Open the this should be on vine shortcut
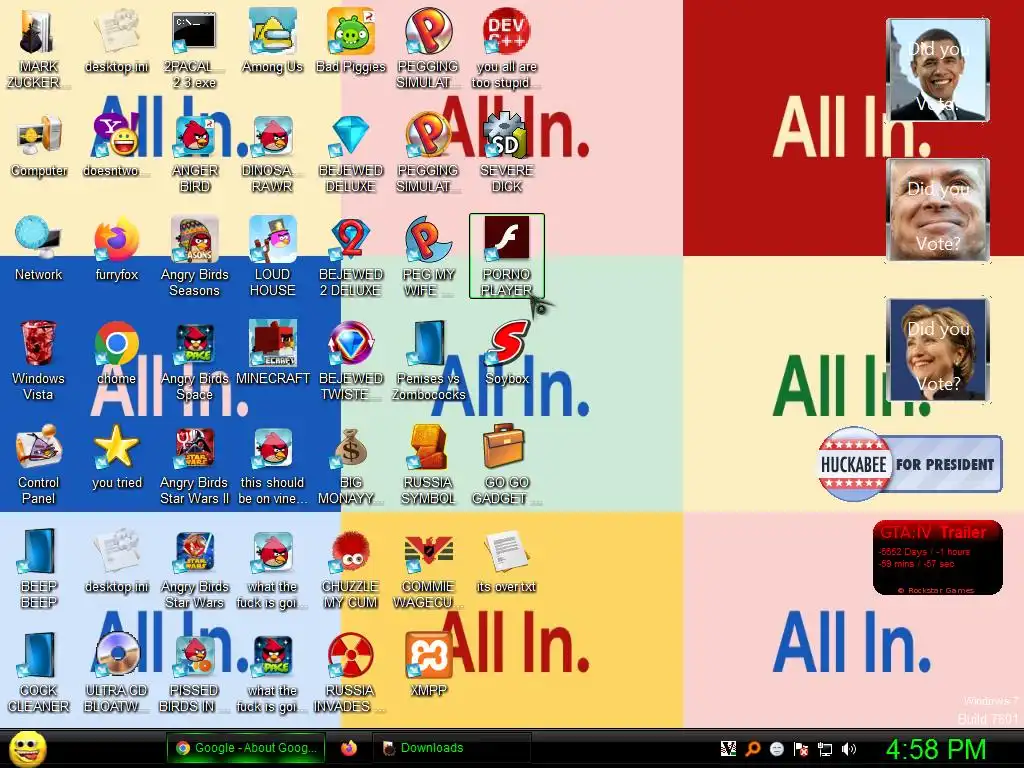This screenshot has width=1024, height=768. pyautogui.click(x=272, y=464)
